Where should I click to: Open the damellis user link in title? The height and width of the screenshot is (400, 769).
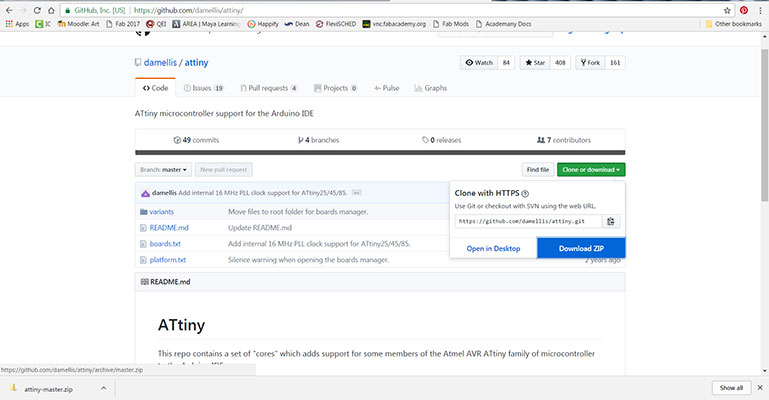160,63
